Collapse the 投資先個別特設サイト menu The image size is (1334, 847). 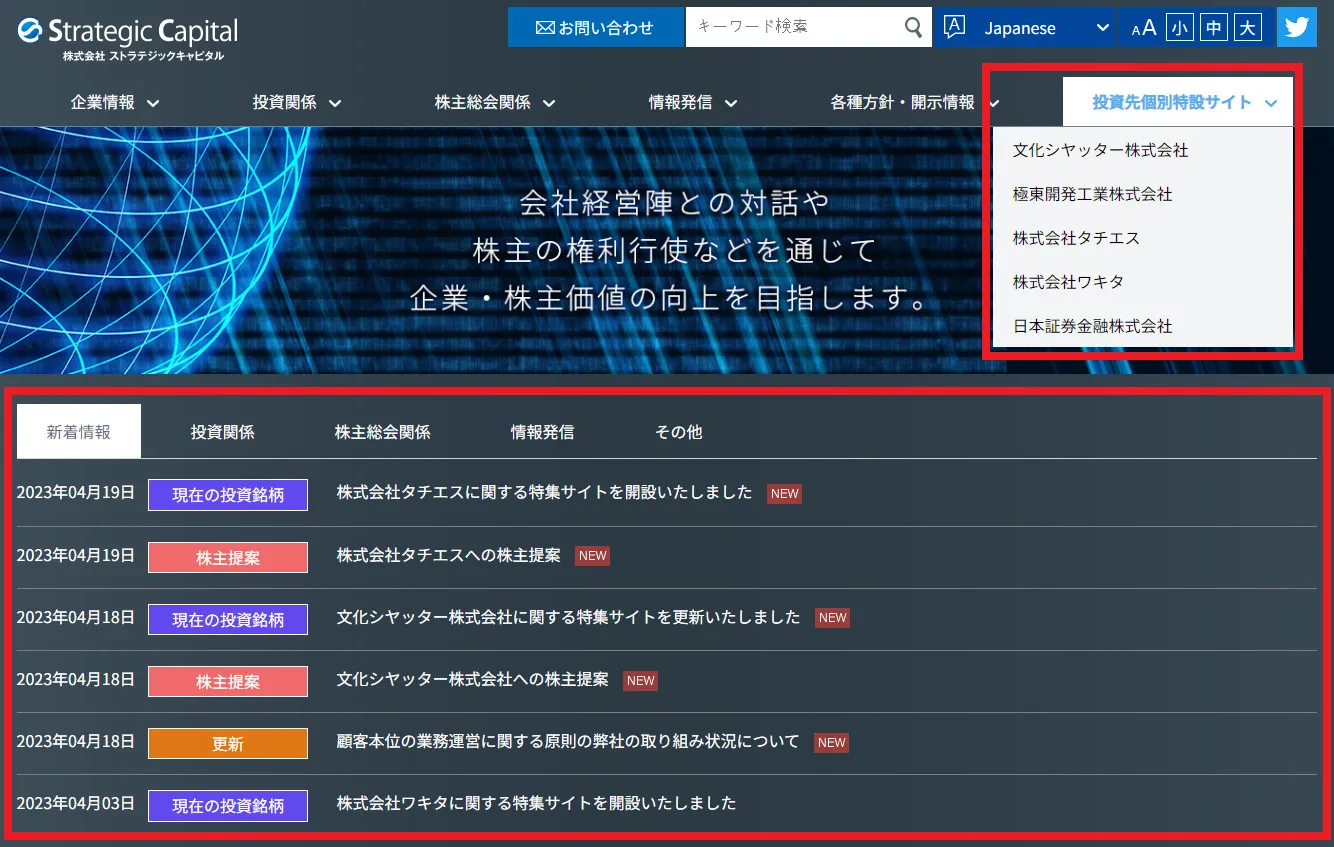(1178, 102)
